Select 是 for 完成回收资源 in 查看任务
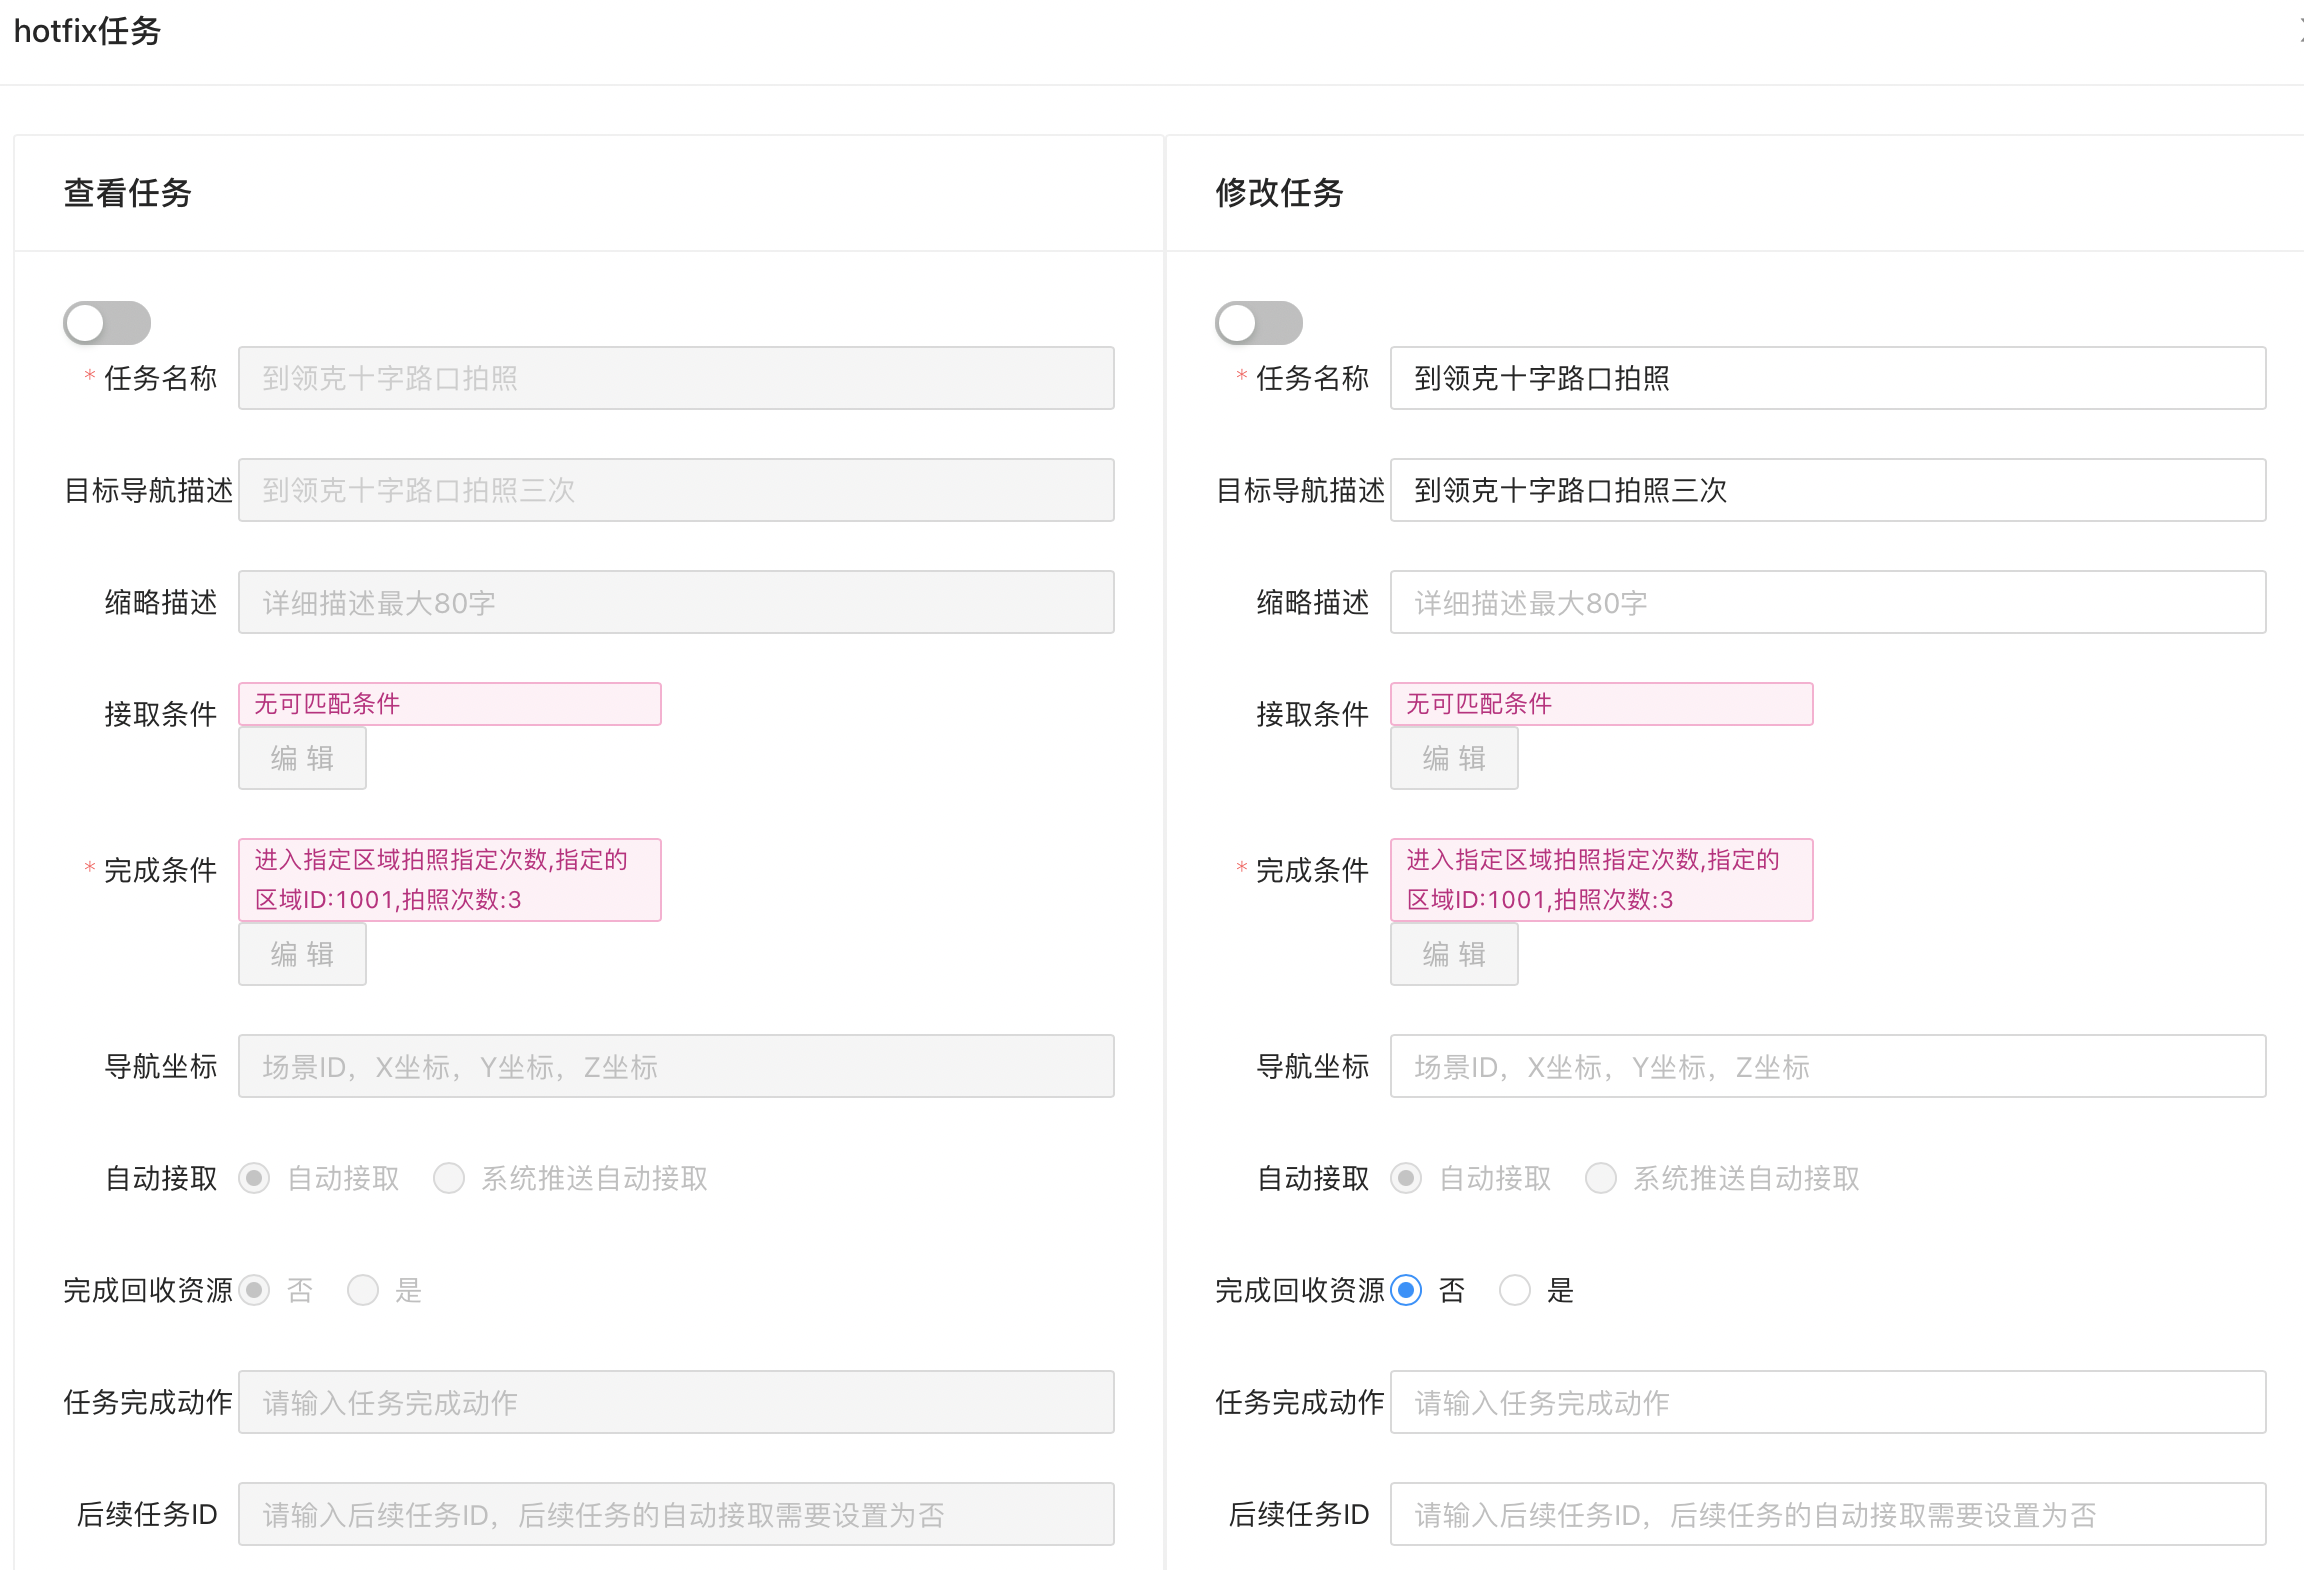 (x=363, y=1290)
